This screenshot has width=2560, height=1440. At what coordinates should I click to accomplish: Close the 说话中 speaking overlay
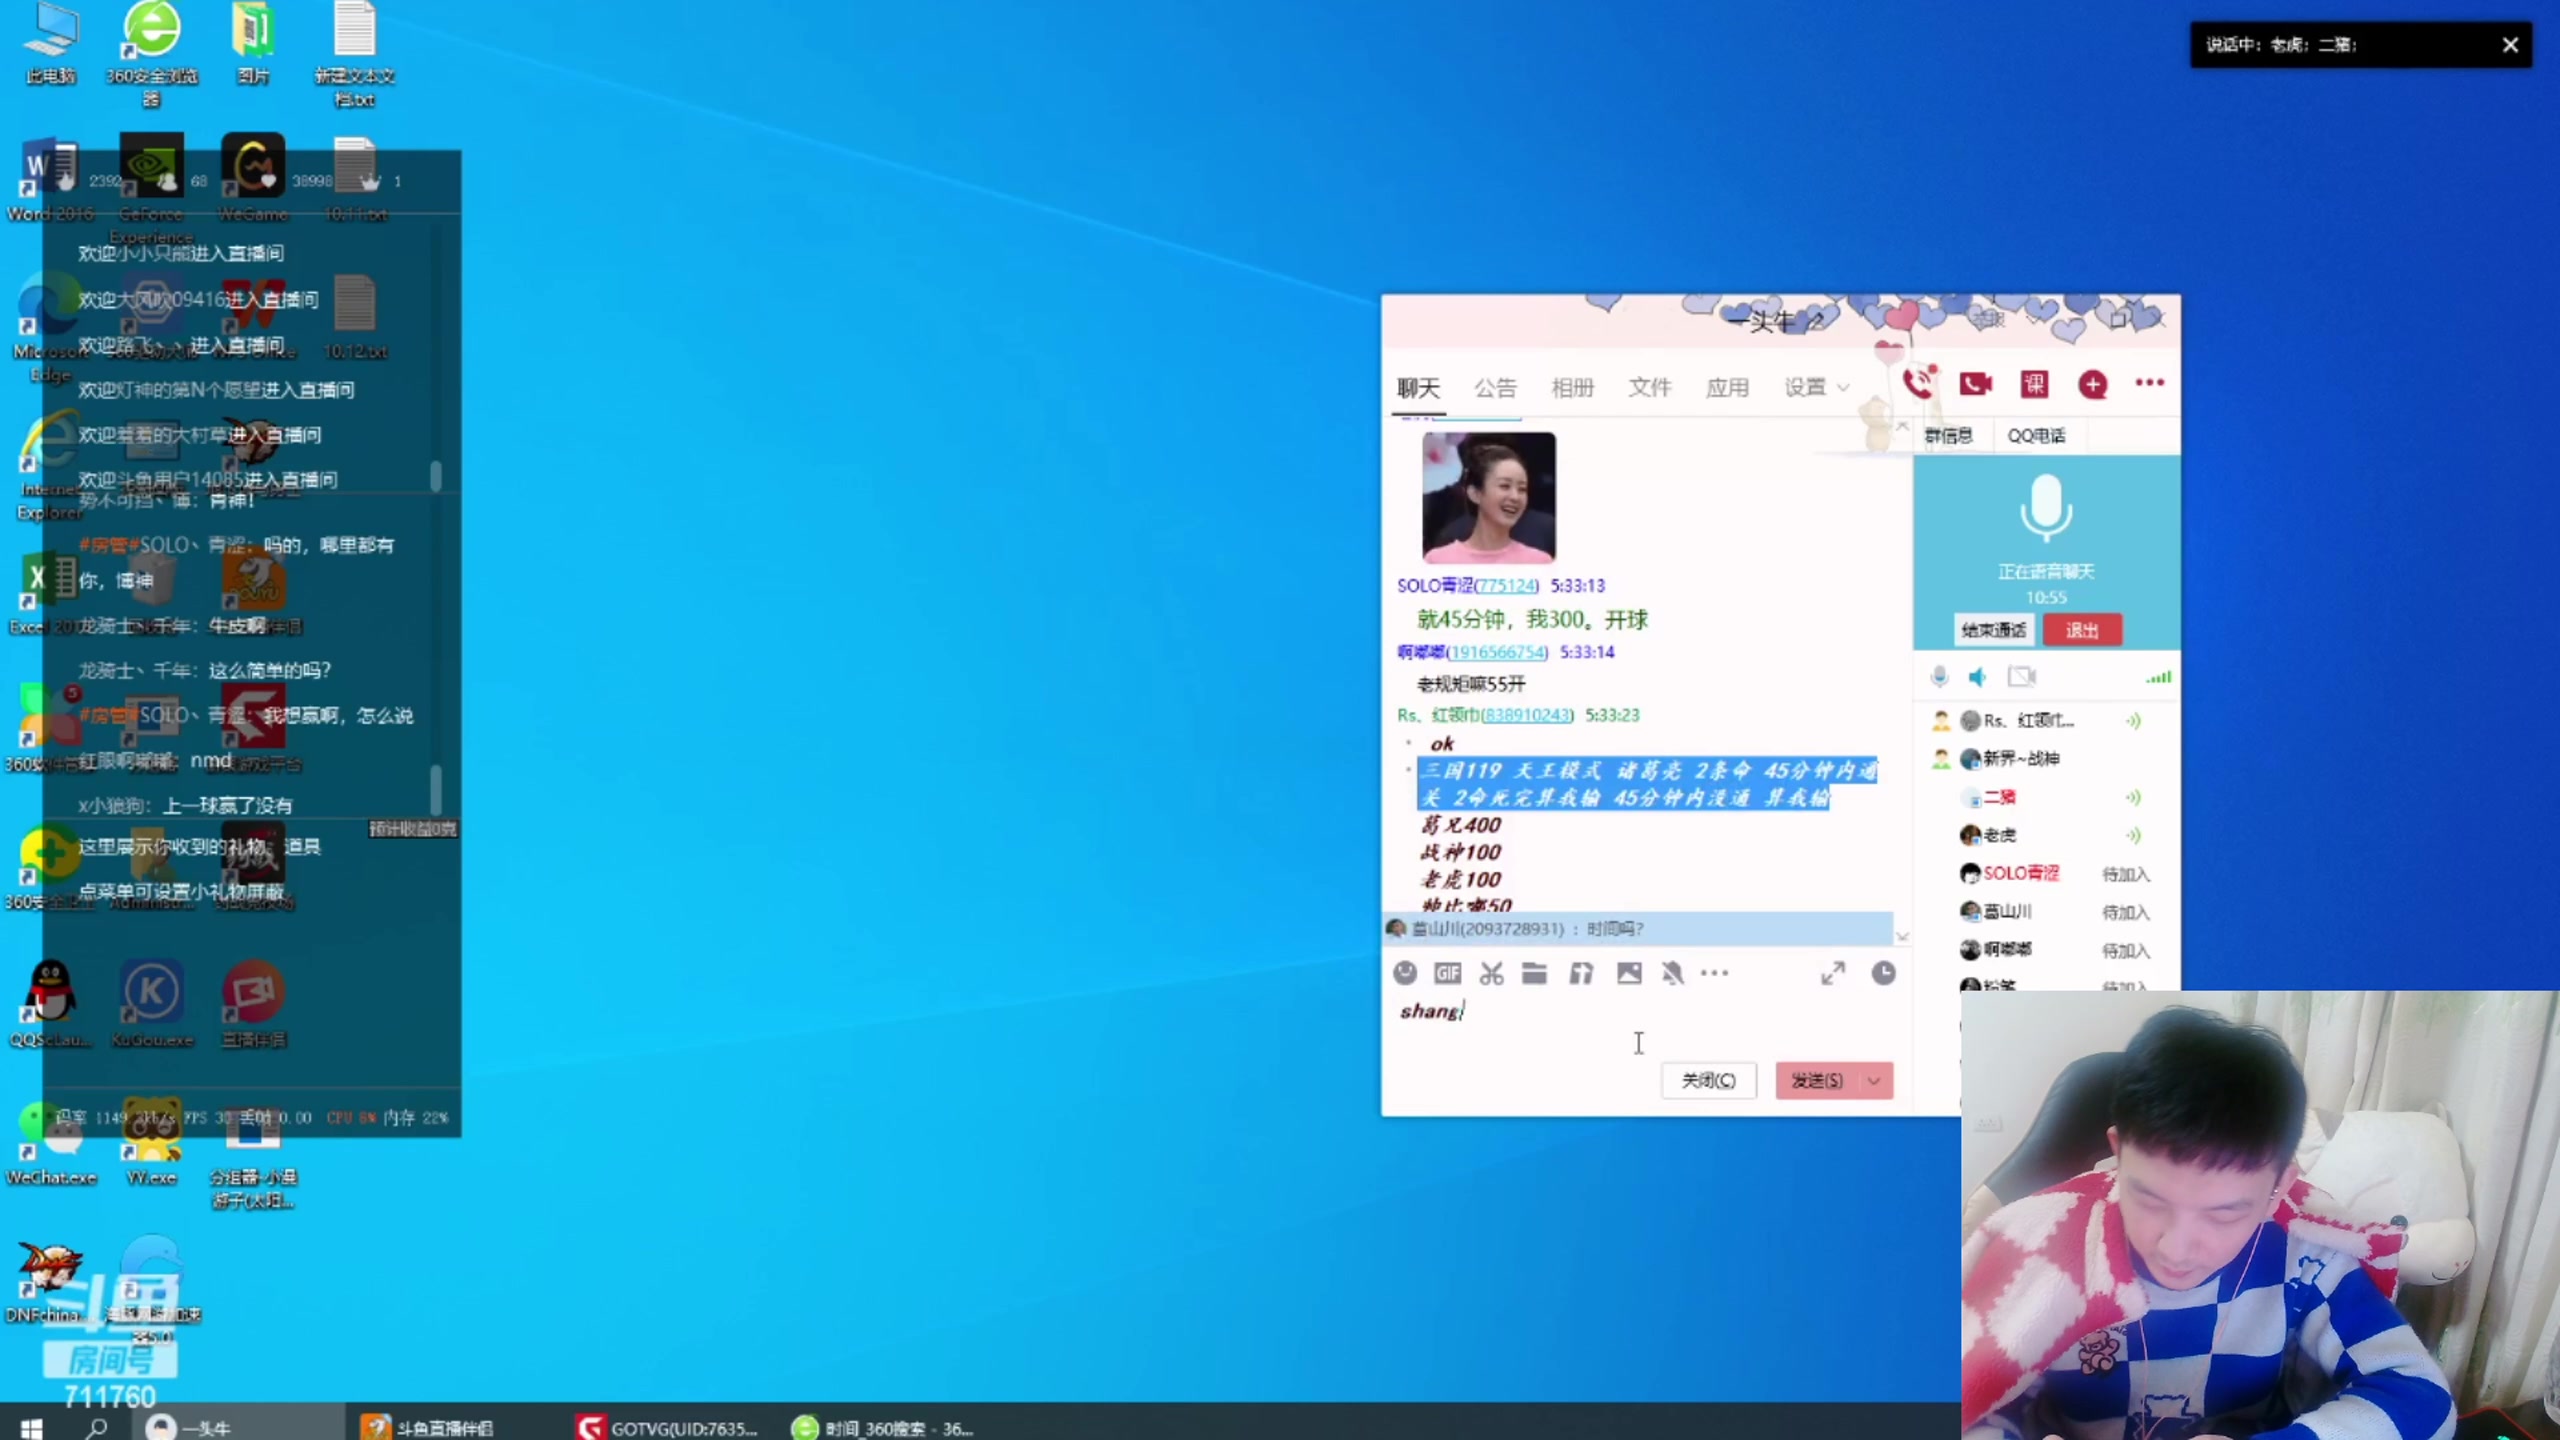point(2510,45)
